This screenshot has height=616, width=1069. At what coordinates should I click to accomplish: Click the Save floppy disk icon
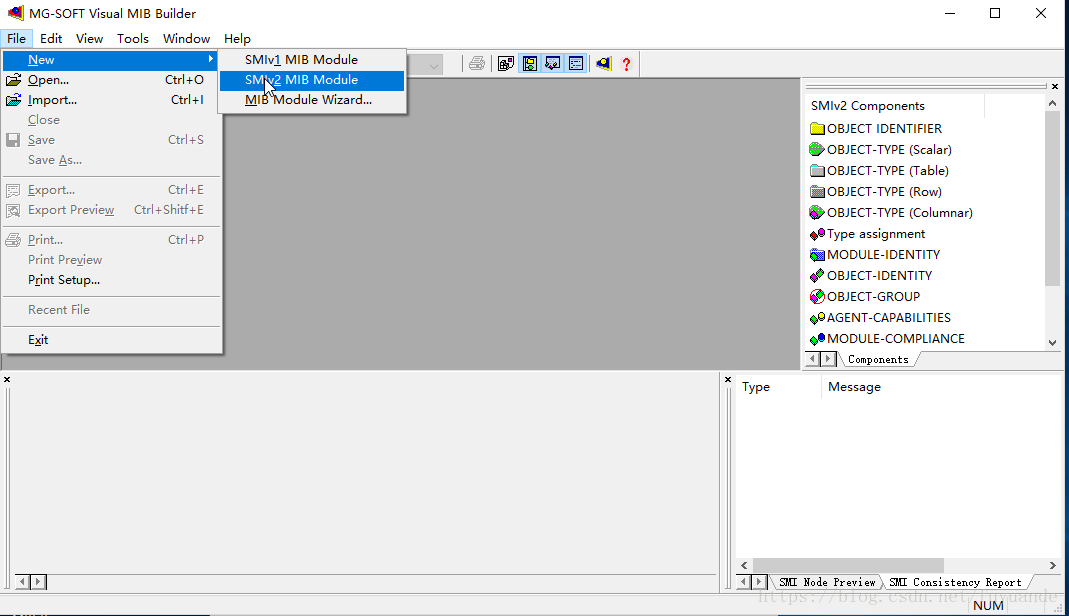[x=13, y=140]
